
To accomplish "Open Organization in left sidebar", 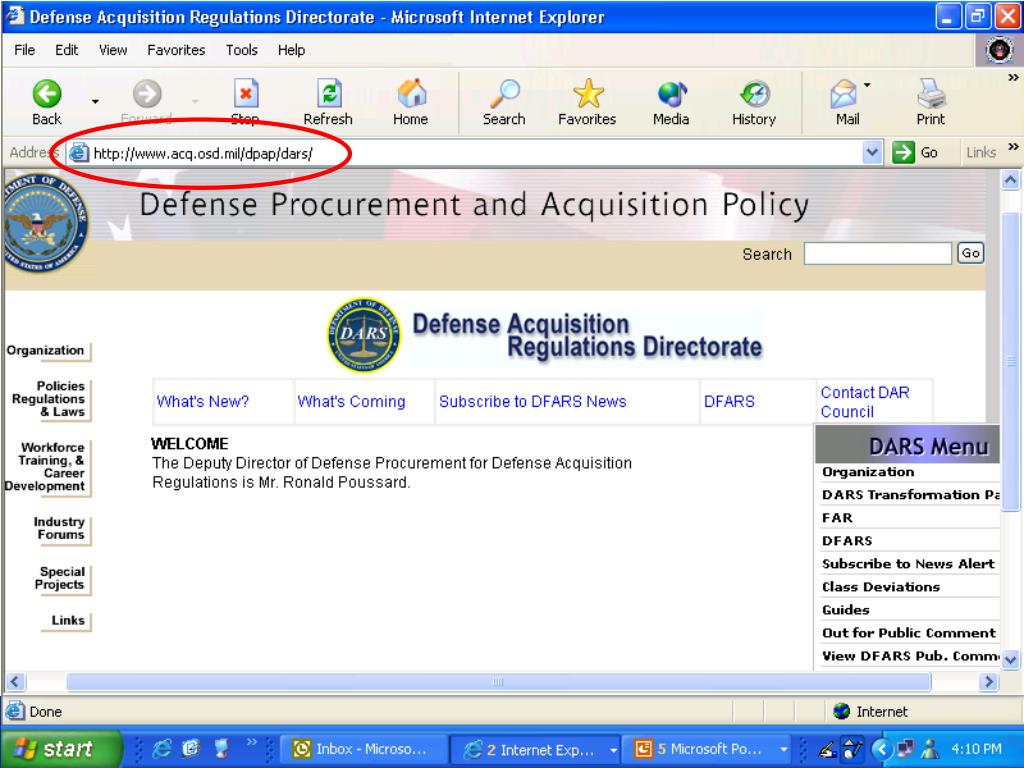I will coord(46,351).
